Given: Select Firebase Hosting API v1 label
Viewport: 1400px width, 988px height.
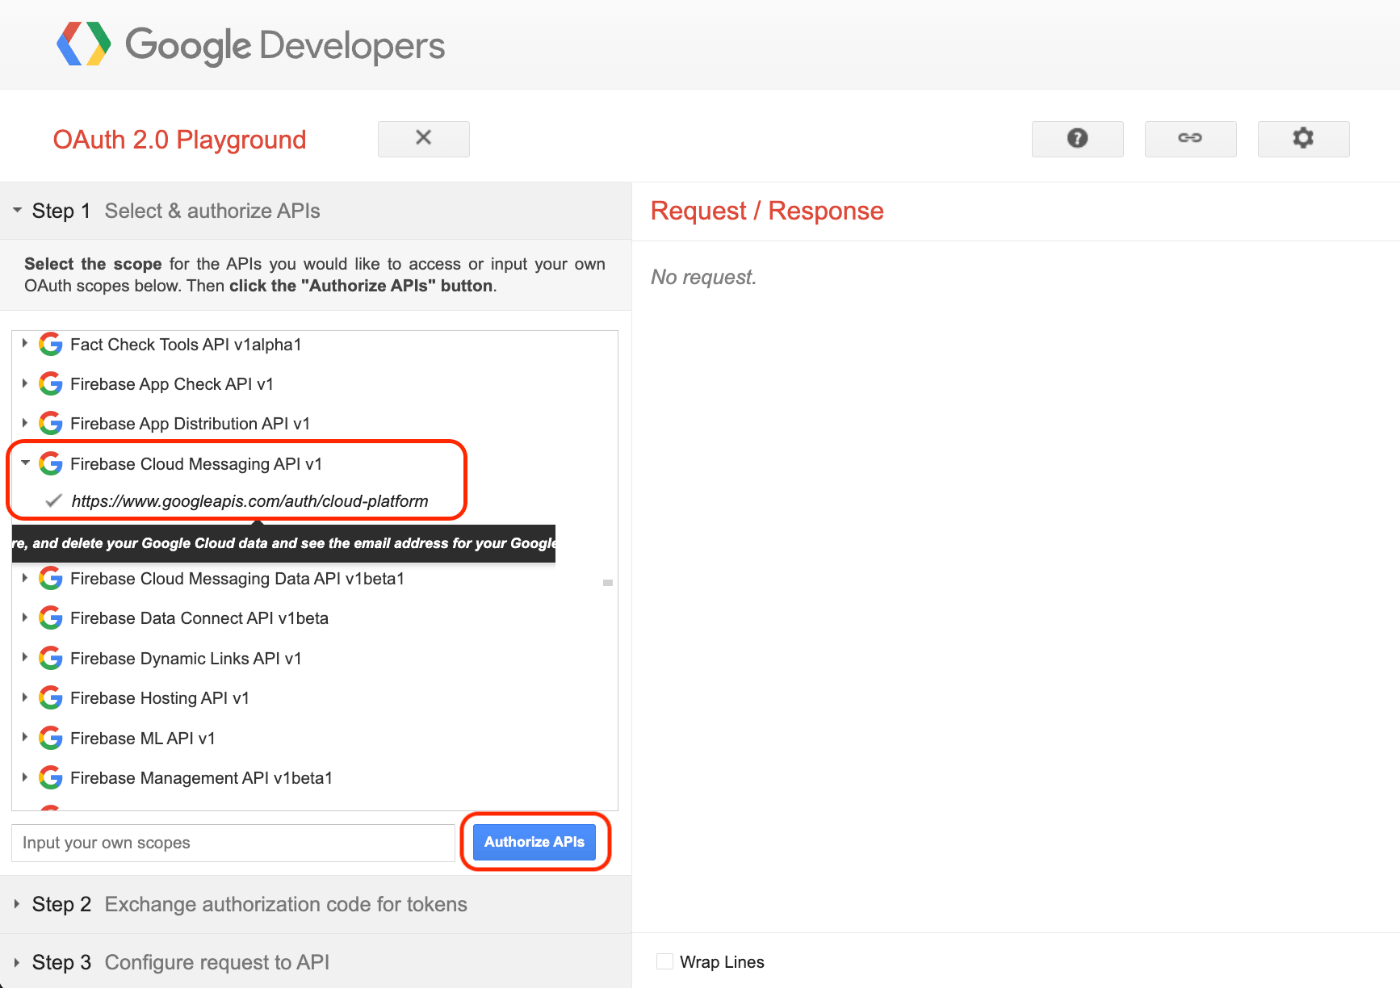Looking at the screenshot, I should tap(160, 698).
